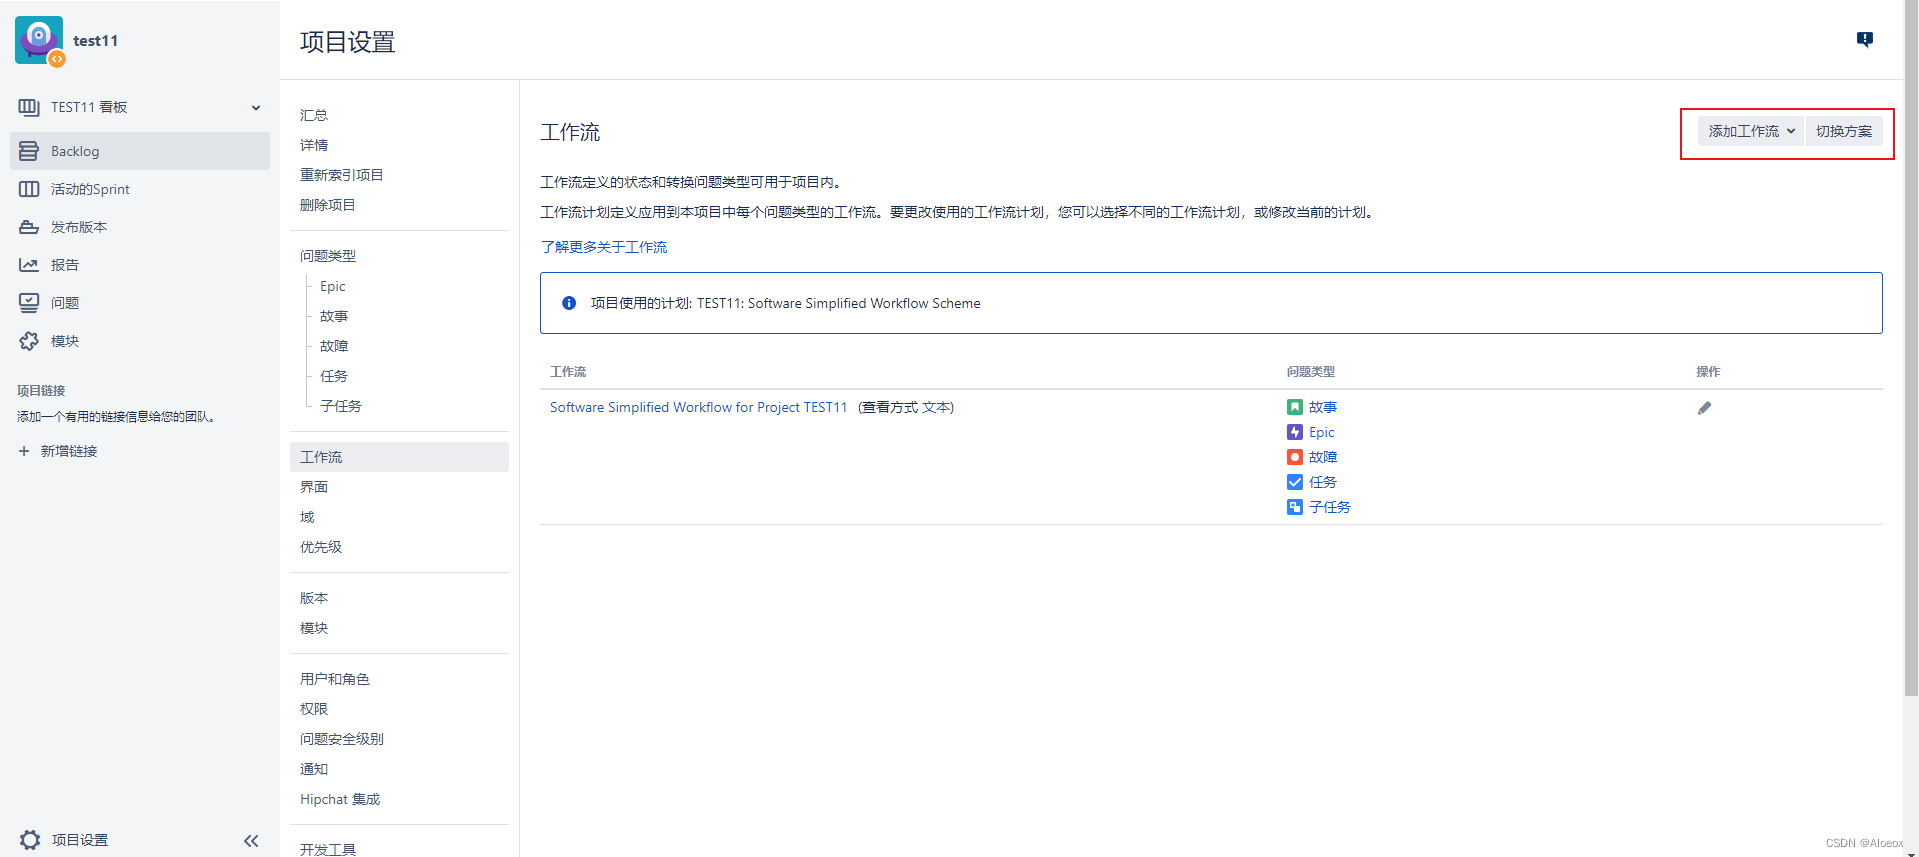Click the 活动的Sprint columns icon
1919x857 pixels.
click(x=29, y=189)
